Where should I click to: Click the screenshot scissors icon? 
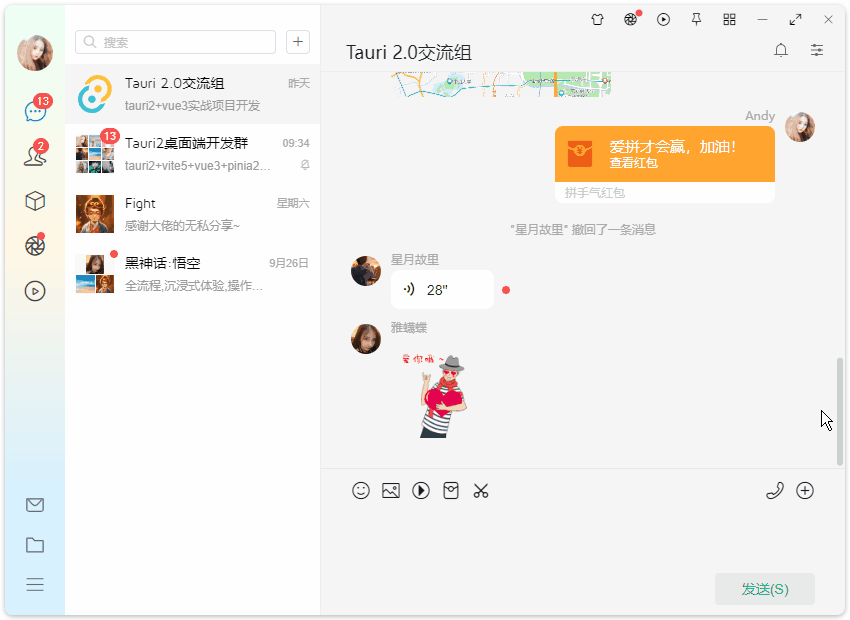point(481,490)
